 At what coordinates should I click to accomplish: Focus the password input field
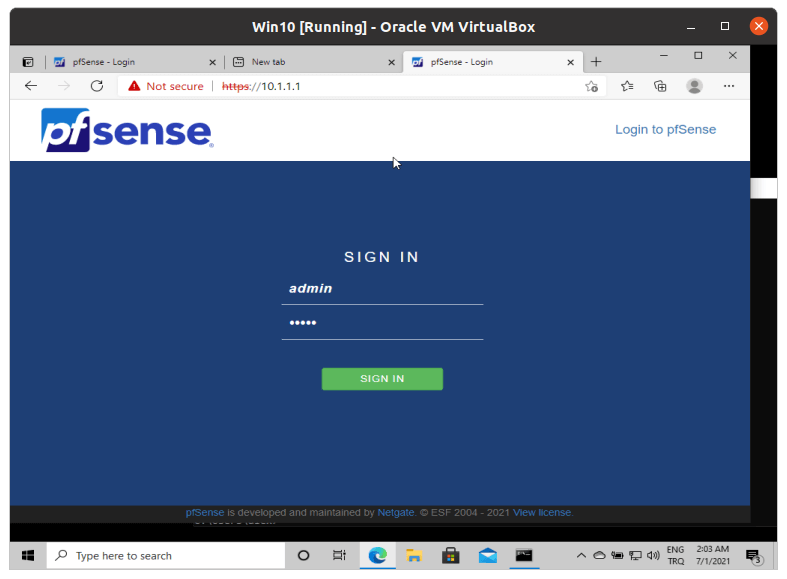tap(382, 323)
